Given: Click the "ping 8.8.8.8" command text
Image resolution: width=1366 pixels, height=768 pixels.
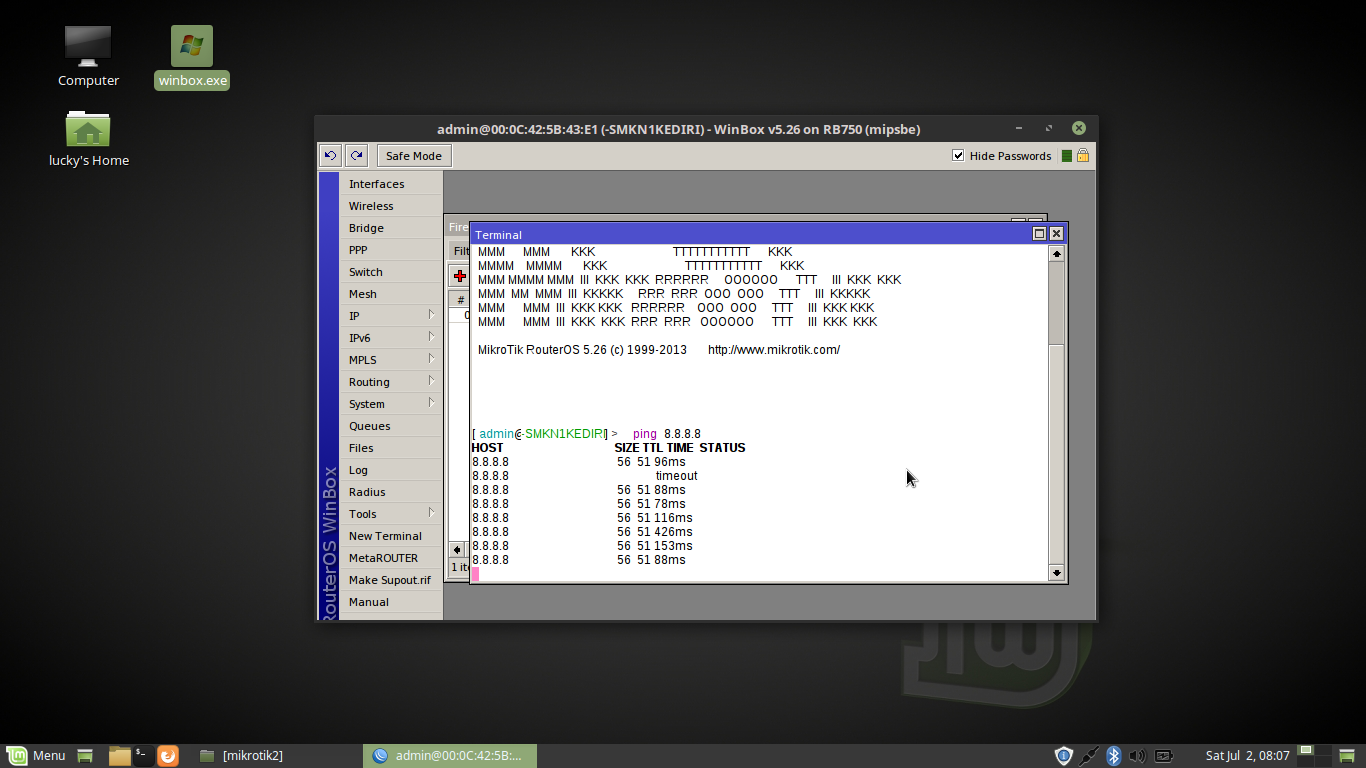Looking at the screenshot, I should pos(667,434).
